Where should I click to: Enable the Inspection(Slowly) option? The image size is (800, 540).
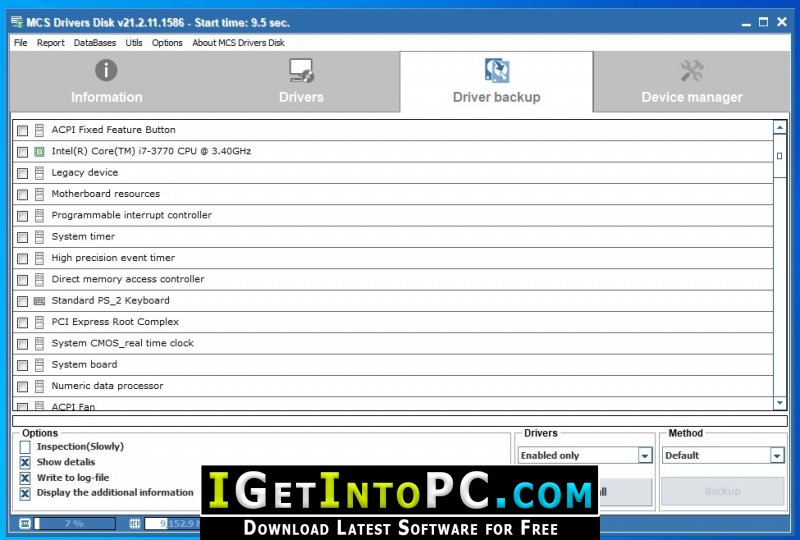click(25, 447)
